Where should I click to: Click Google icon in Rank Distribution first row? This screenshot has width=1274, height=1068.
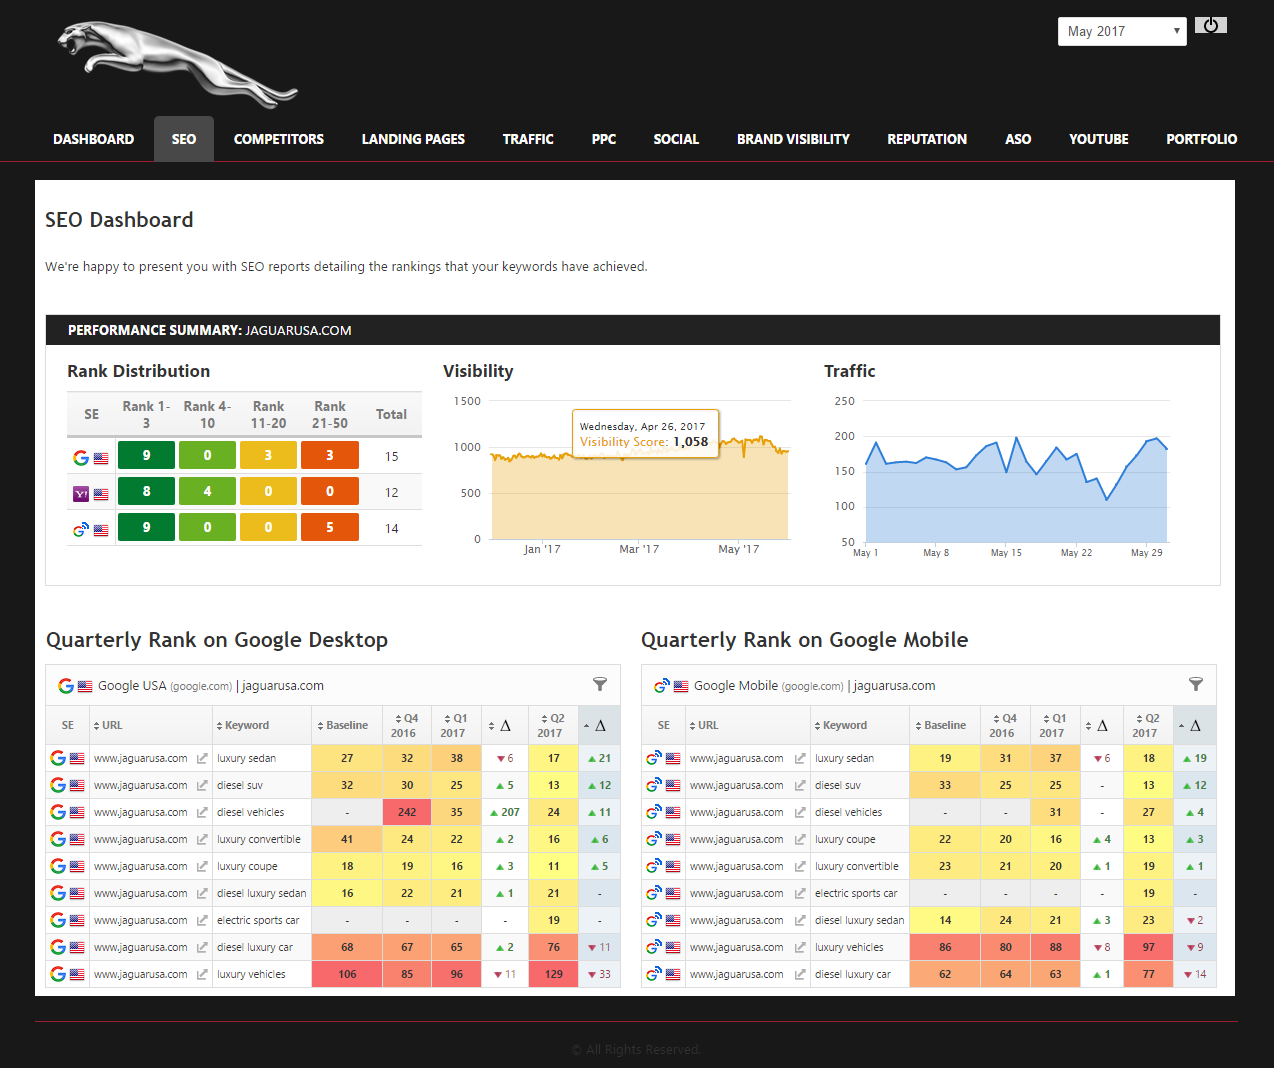click(81, 457)
